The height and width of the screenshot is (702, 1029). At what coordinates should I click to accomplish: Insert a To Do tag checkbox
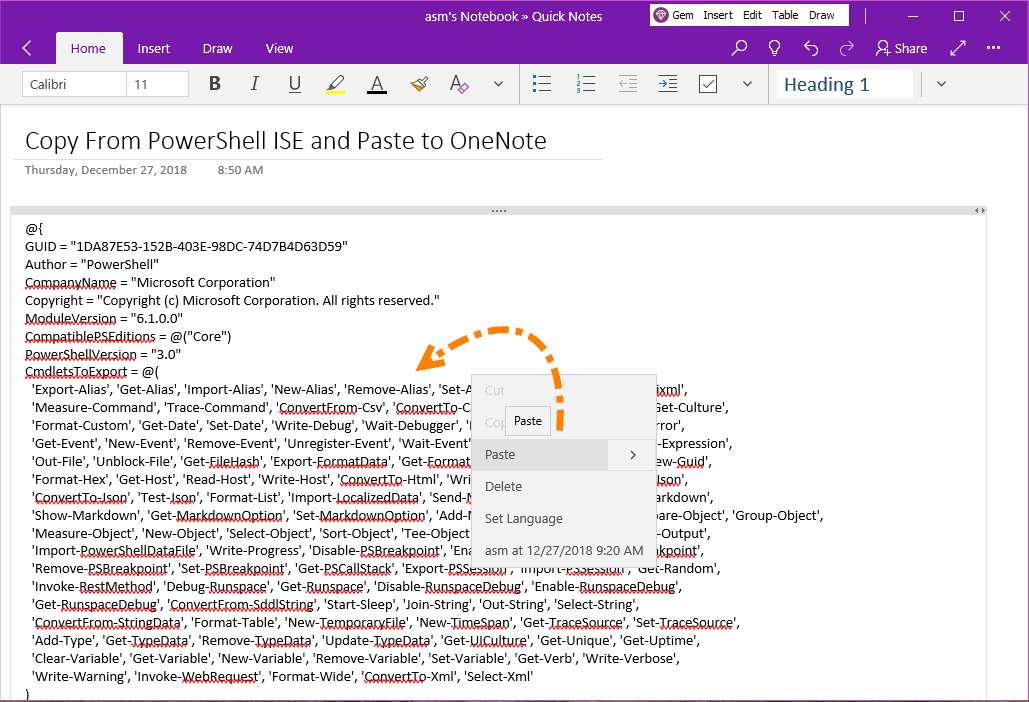(707, 83)
